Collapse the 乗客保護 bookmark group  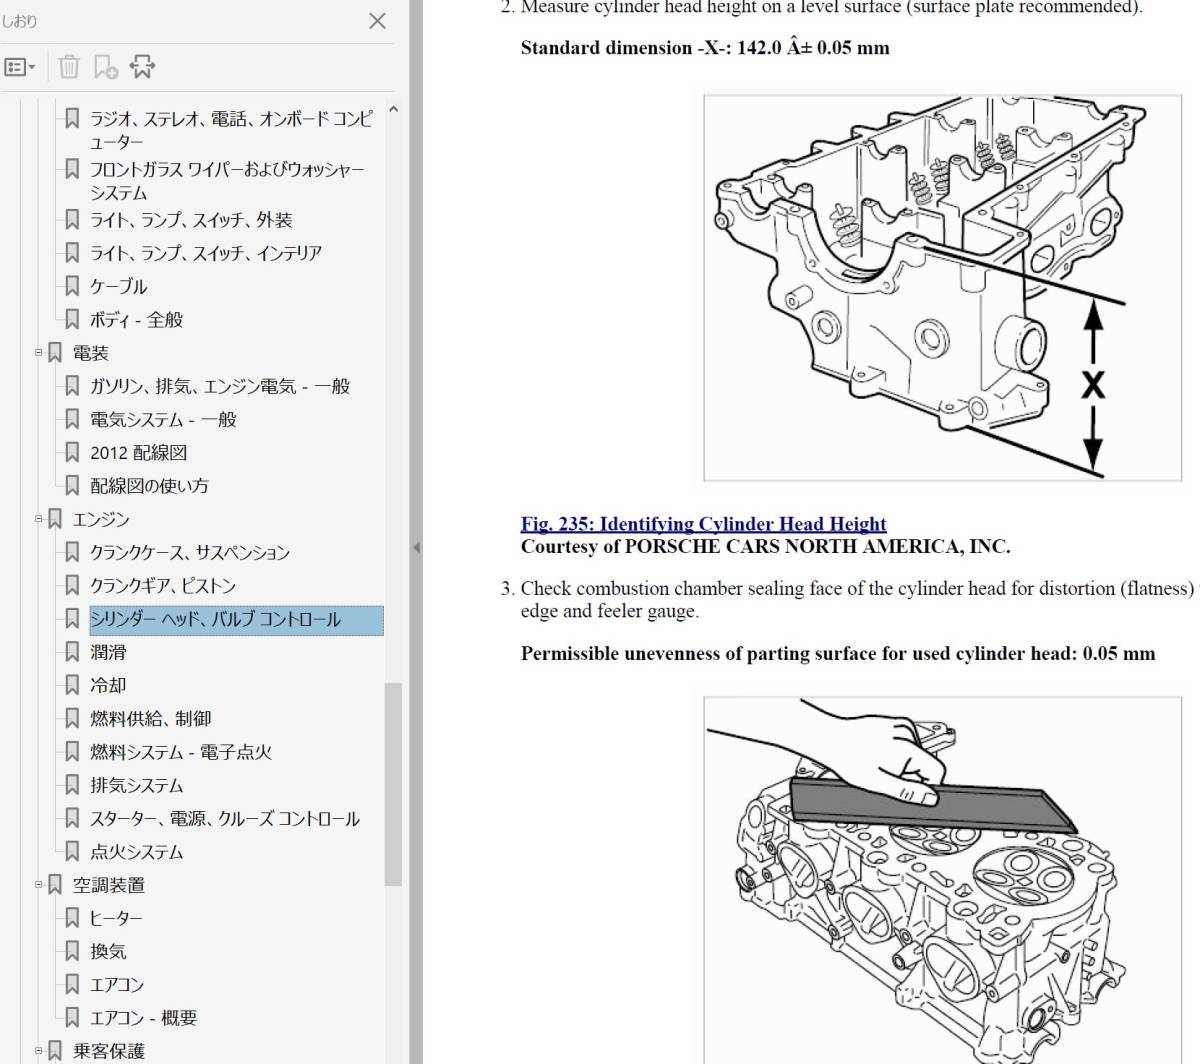[x=39, y=1051]
